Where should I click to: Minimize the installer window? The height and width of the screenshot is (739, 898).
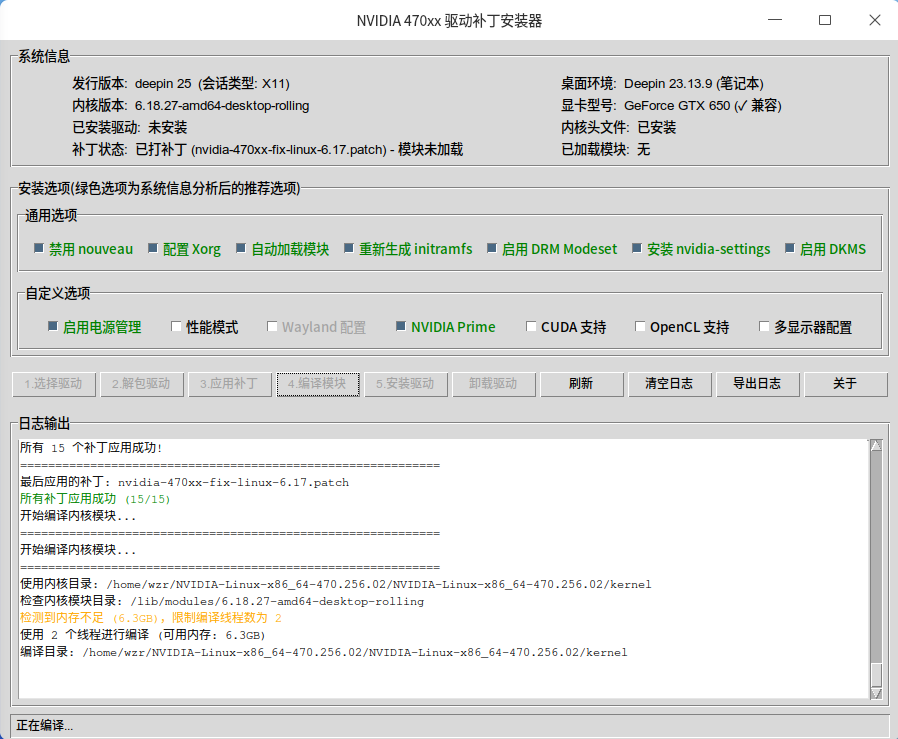[x=775, y=20]
